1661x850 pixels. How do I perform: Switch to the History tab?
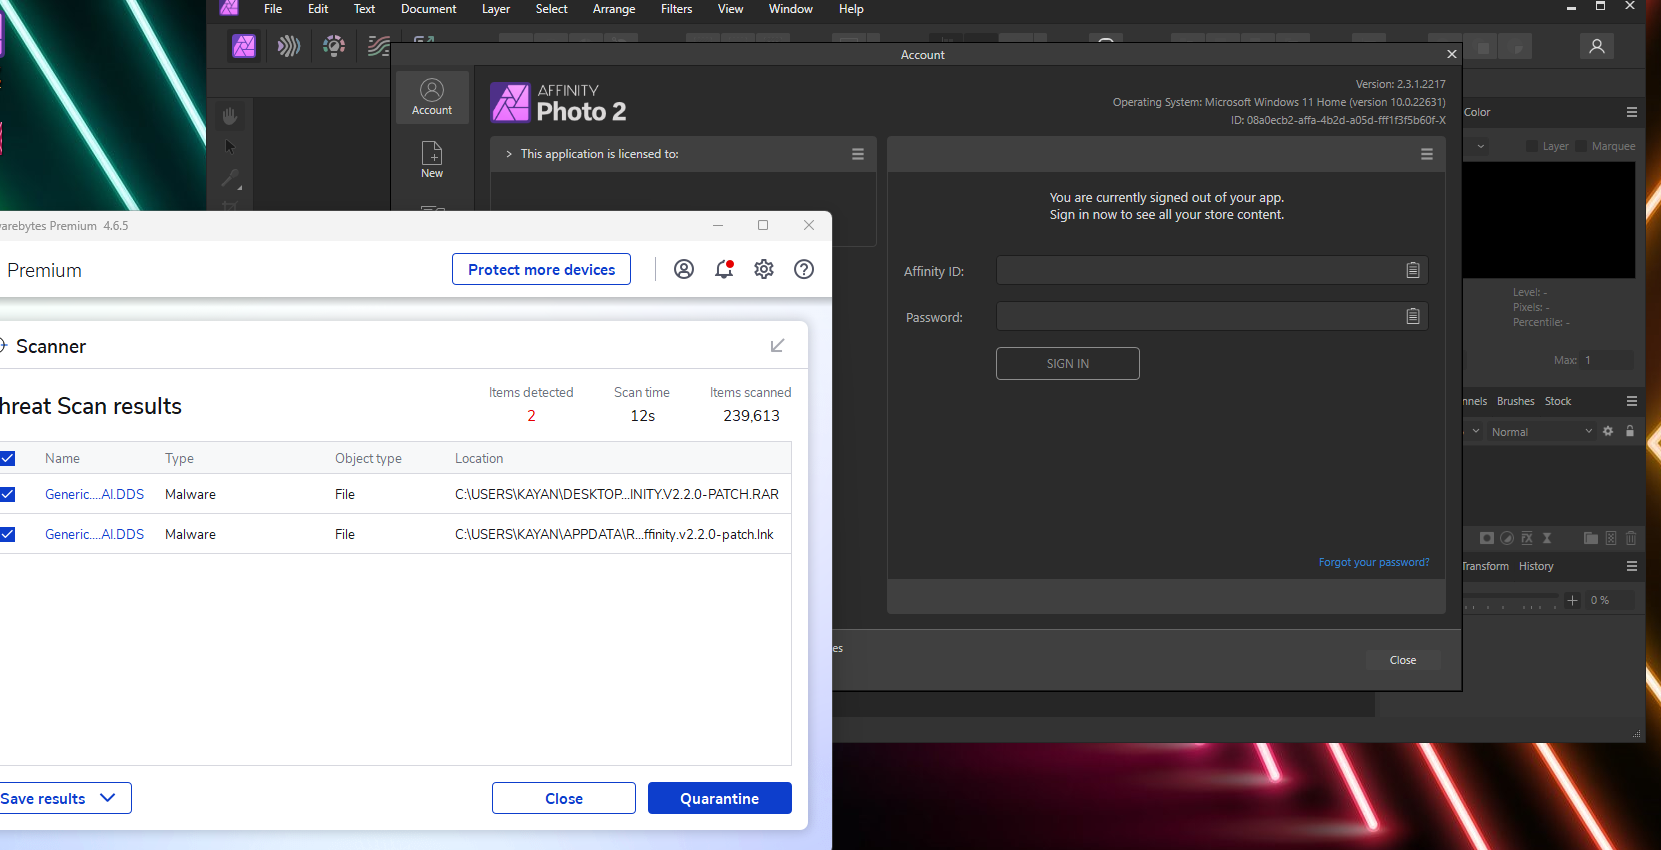point(1536,566)
